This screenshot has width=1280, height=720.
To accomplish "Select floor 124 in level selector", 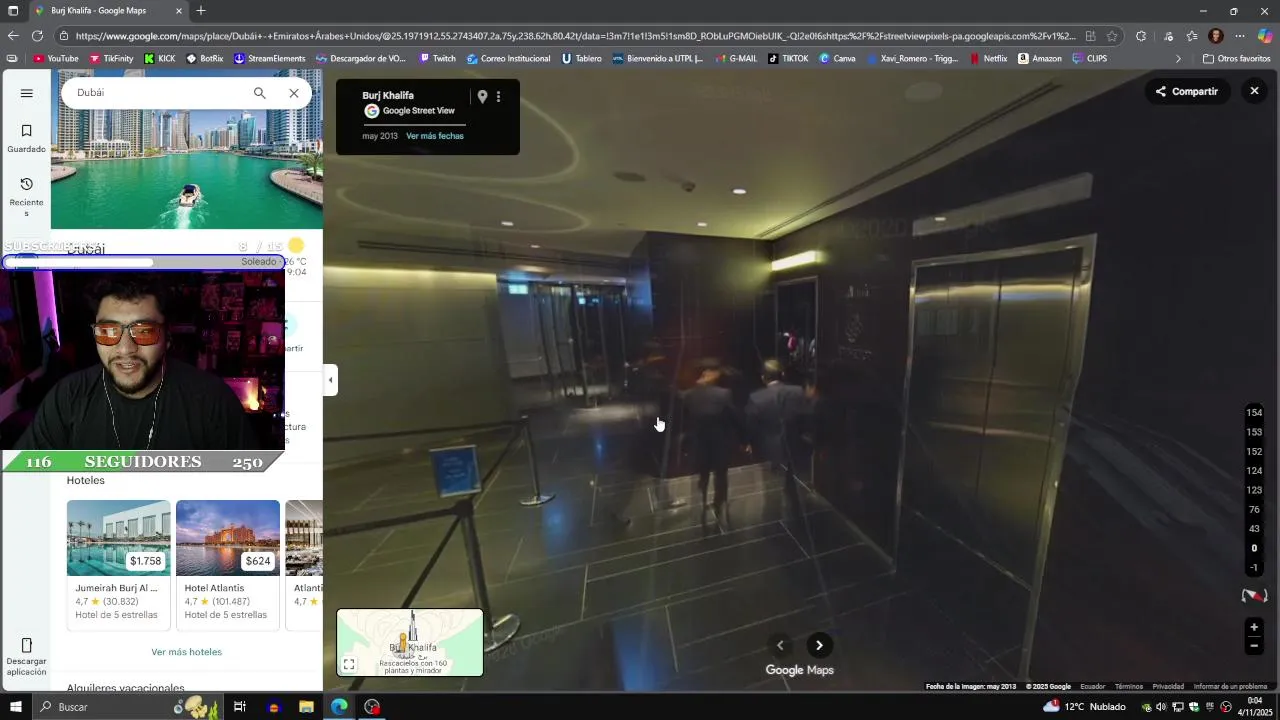I will pyautogui.click(x=1254, y=471).
